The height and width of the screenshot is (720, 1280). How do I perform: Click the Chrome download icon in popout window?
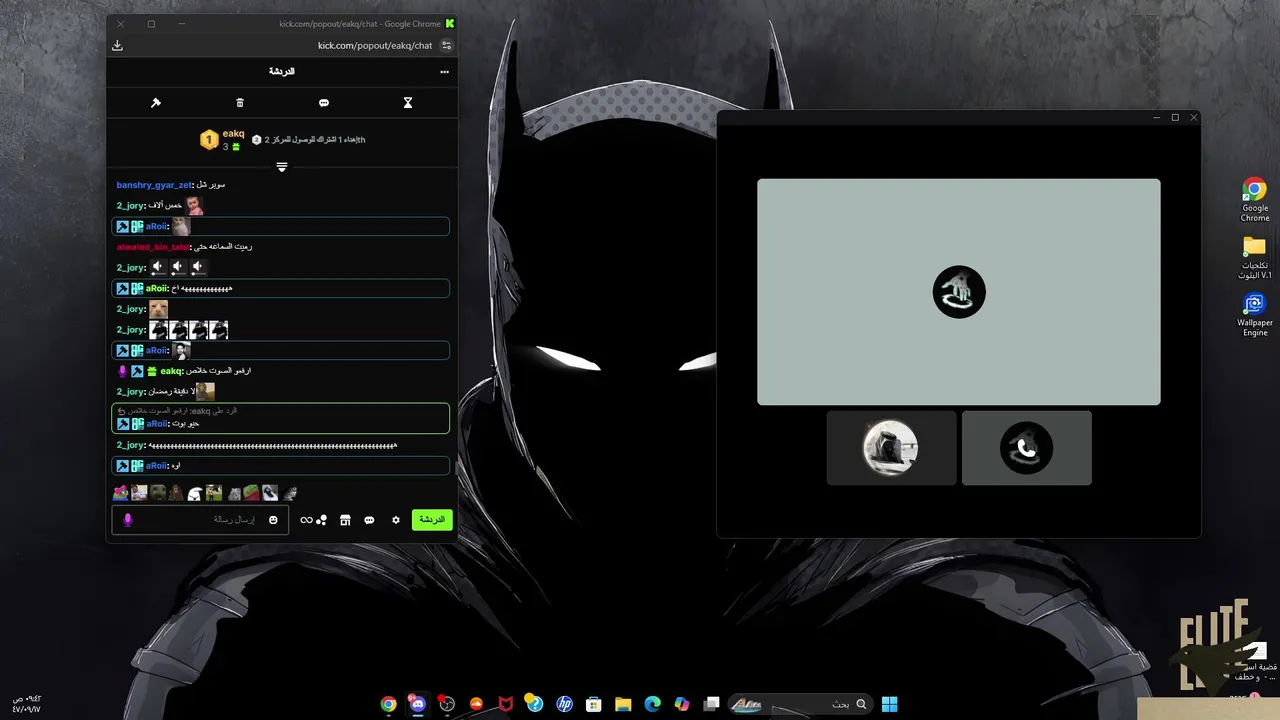point(117,45)
